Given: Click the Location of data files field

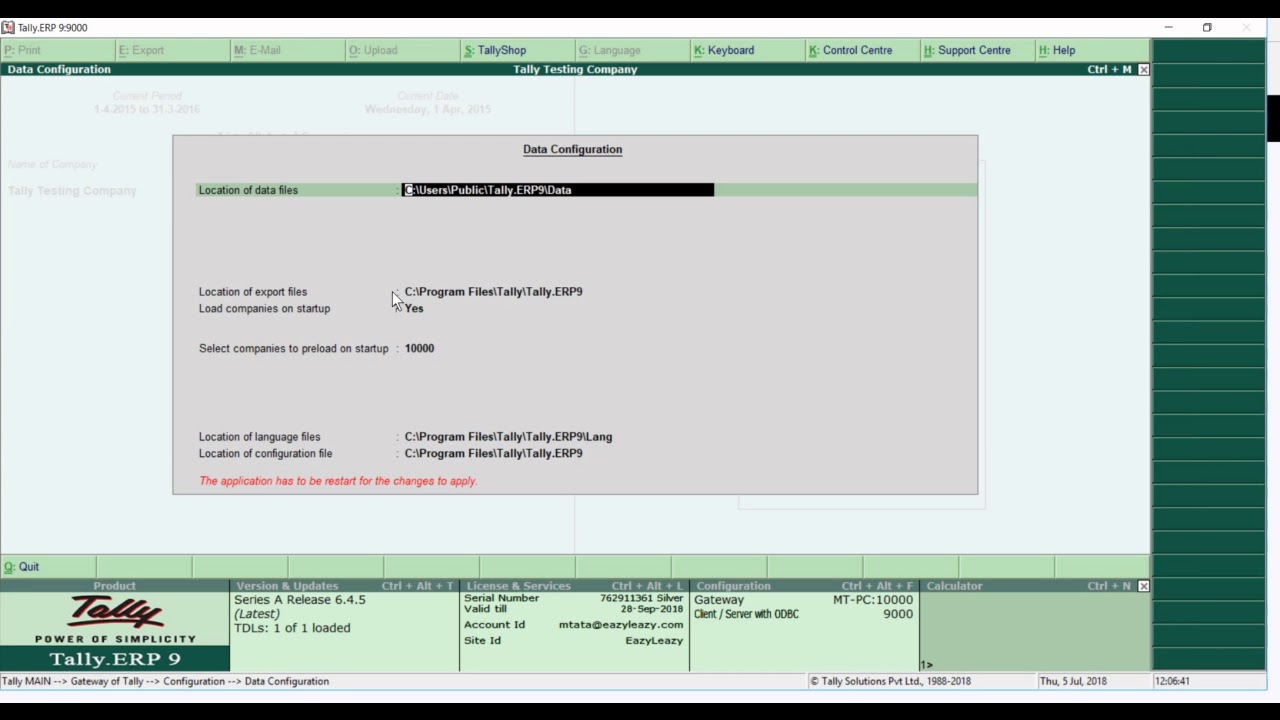Looking at the screenshot, I should pos(558,190).
